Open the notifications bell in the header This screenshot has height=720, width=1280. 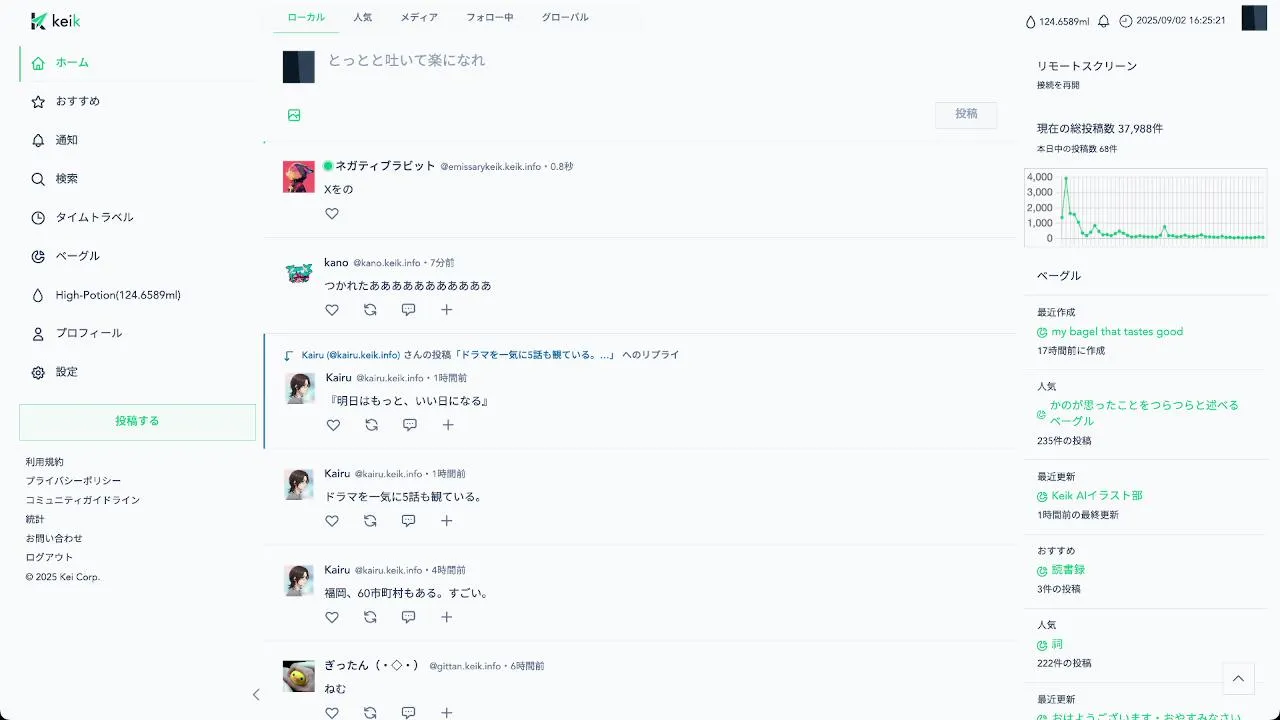pos(1104,21)
